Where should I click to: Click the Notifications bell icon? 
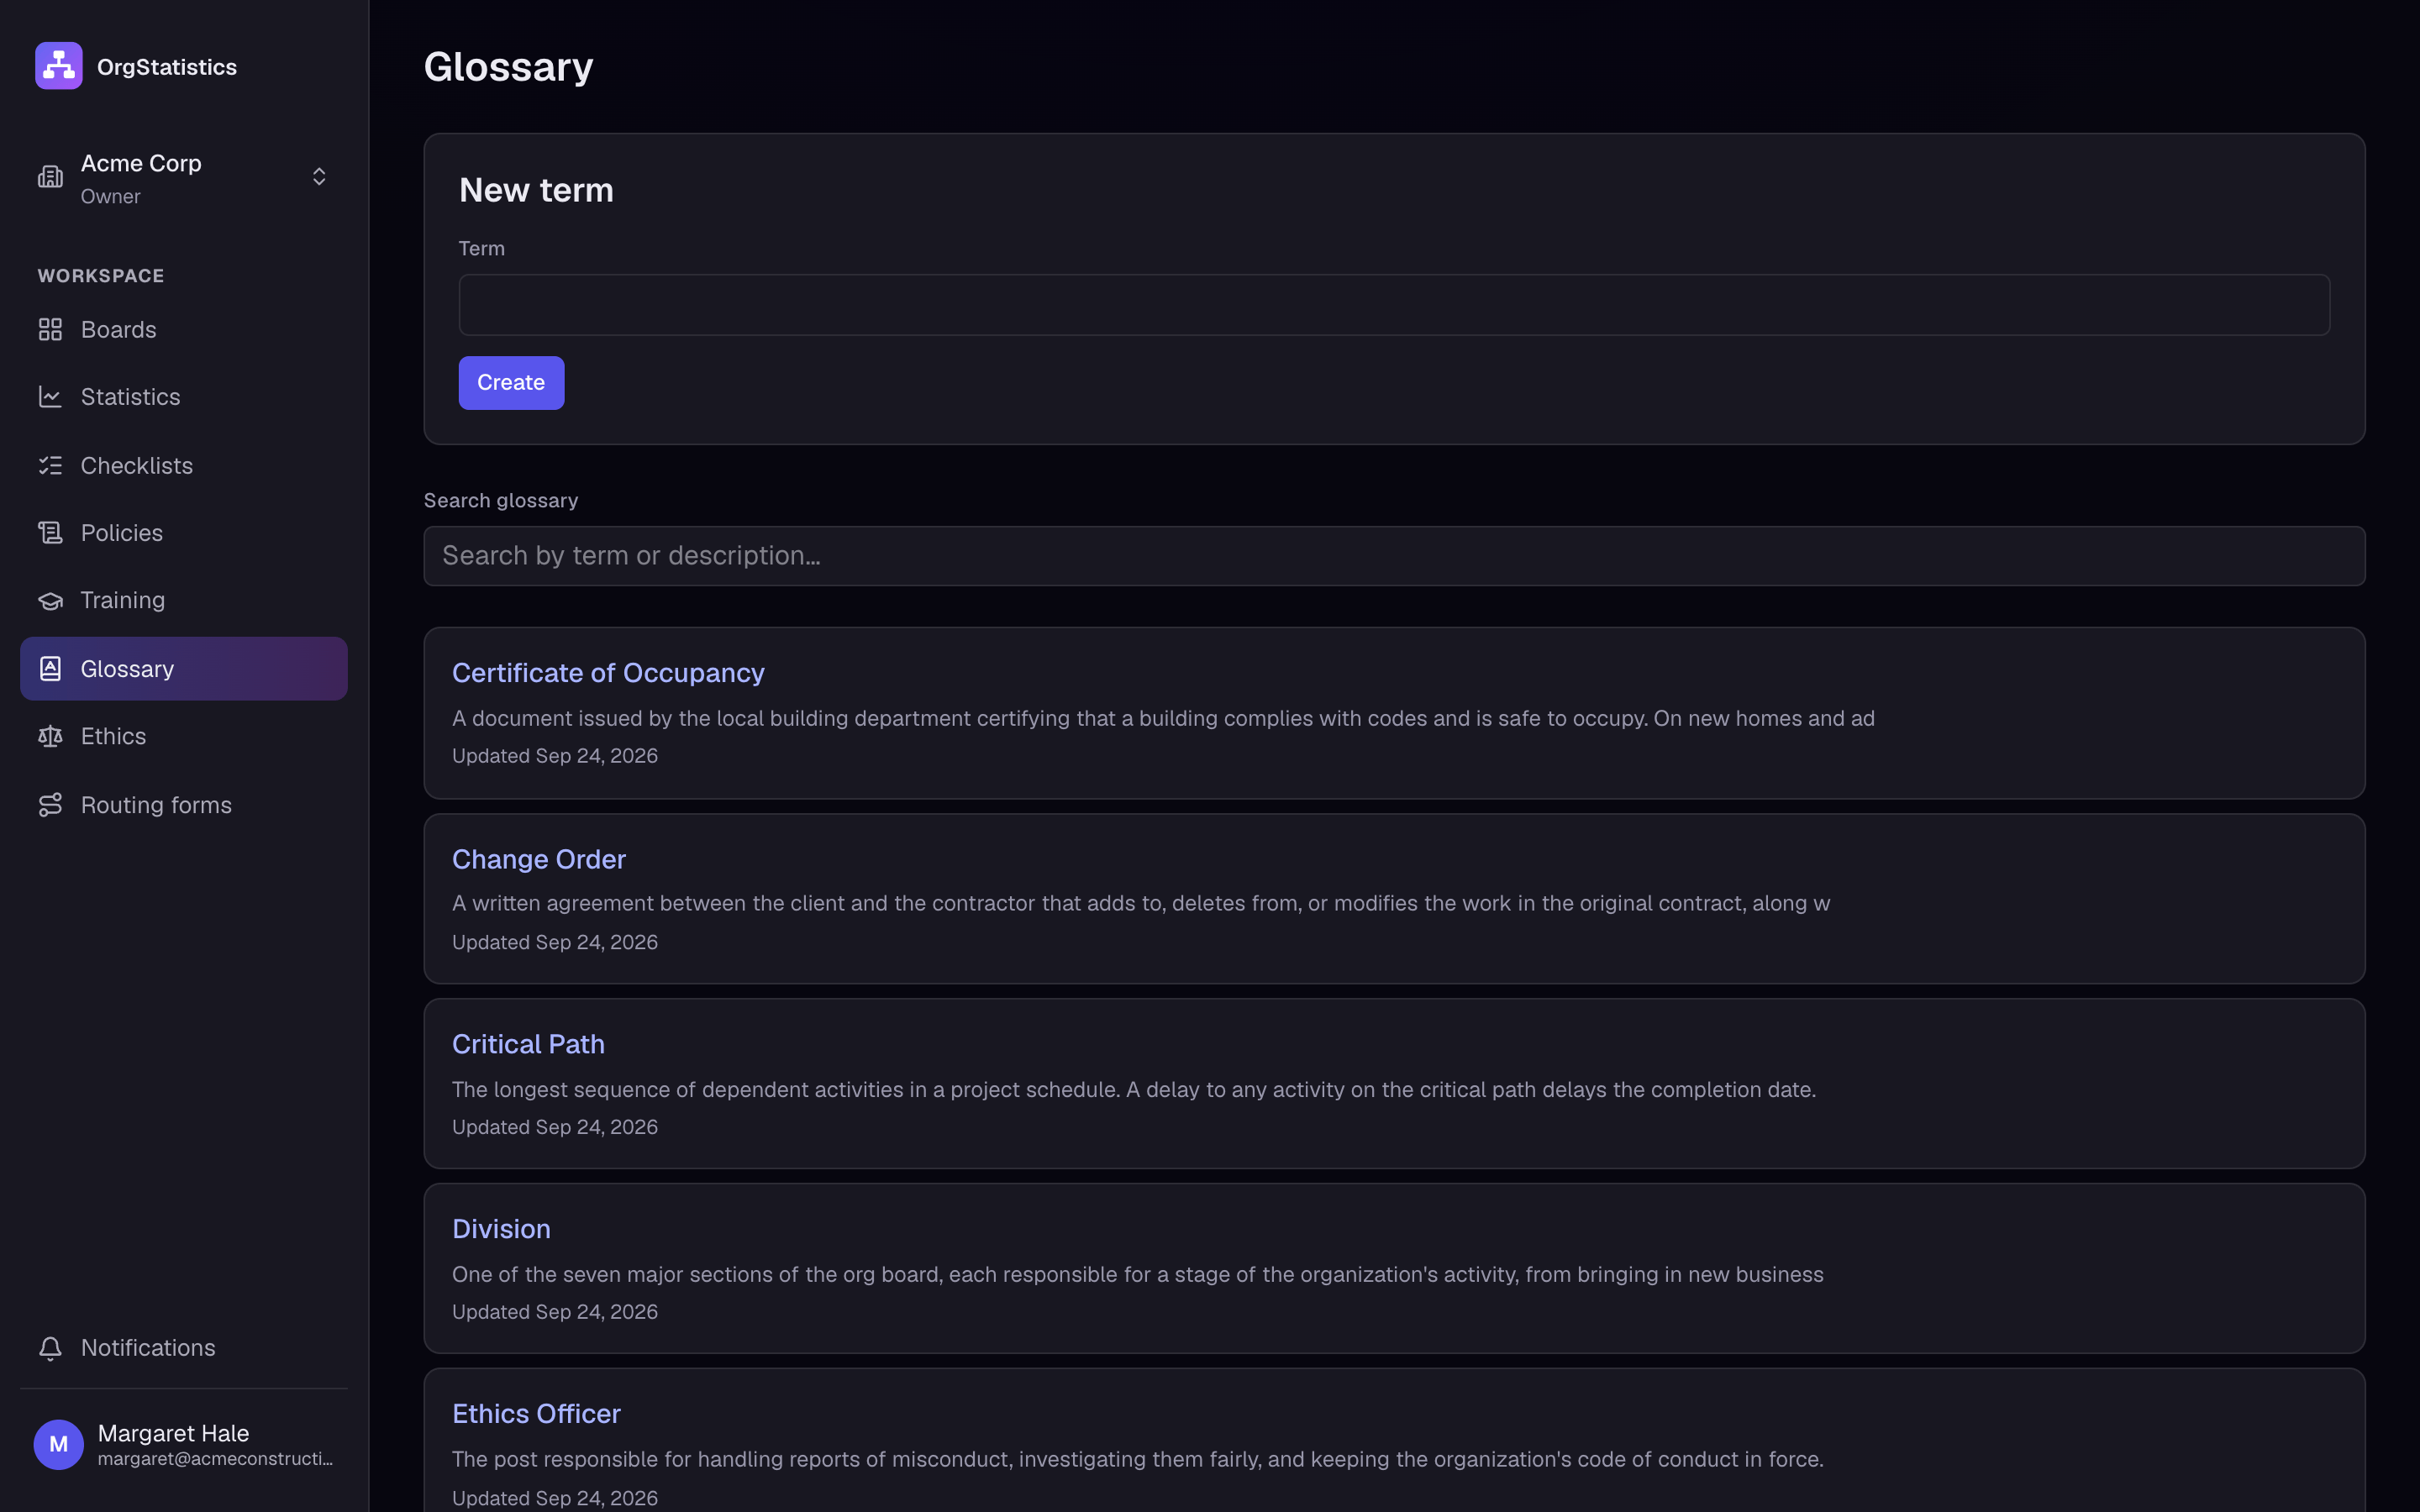click(x=50, y=1348)
